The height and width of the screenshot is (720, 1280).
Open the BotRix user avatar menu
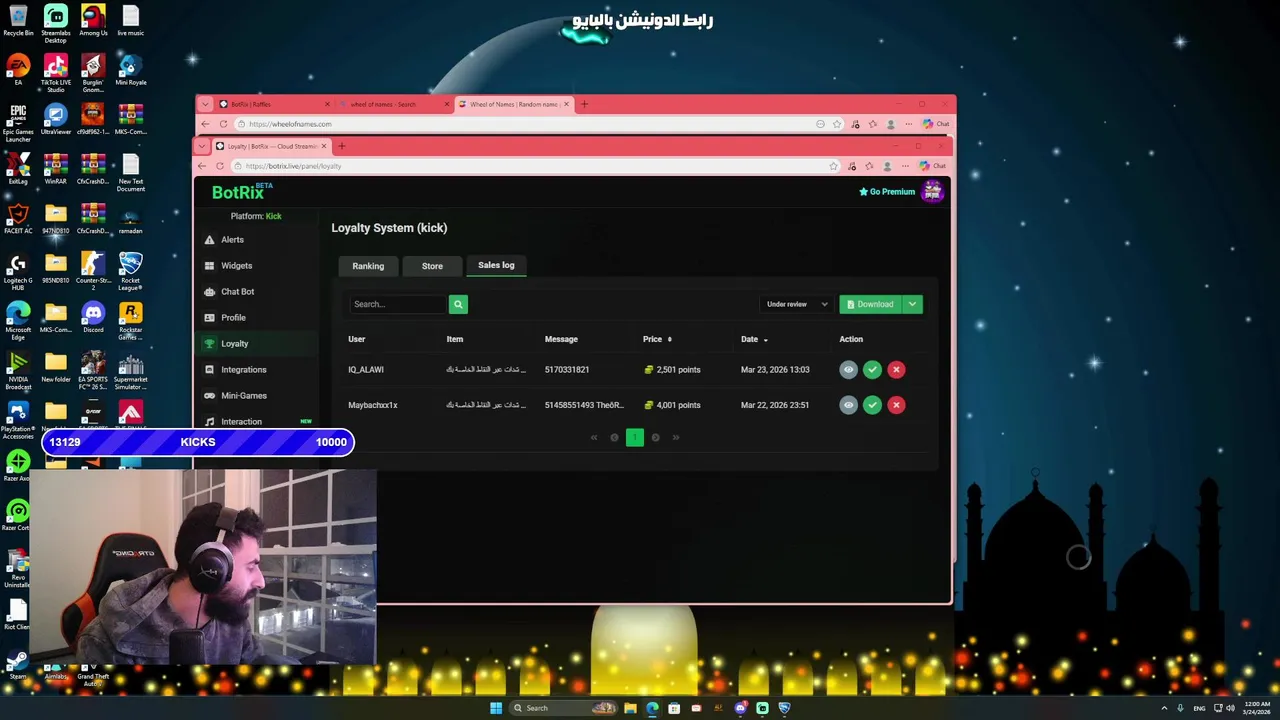pyautogui.click(x=932, y=191)
